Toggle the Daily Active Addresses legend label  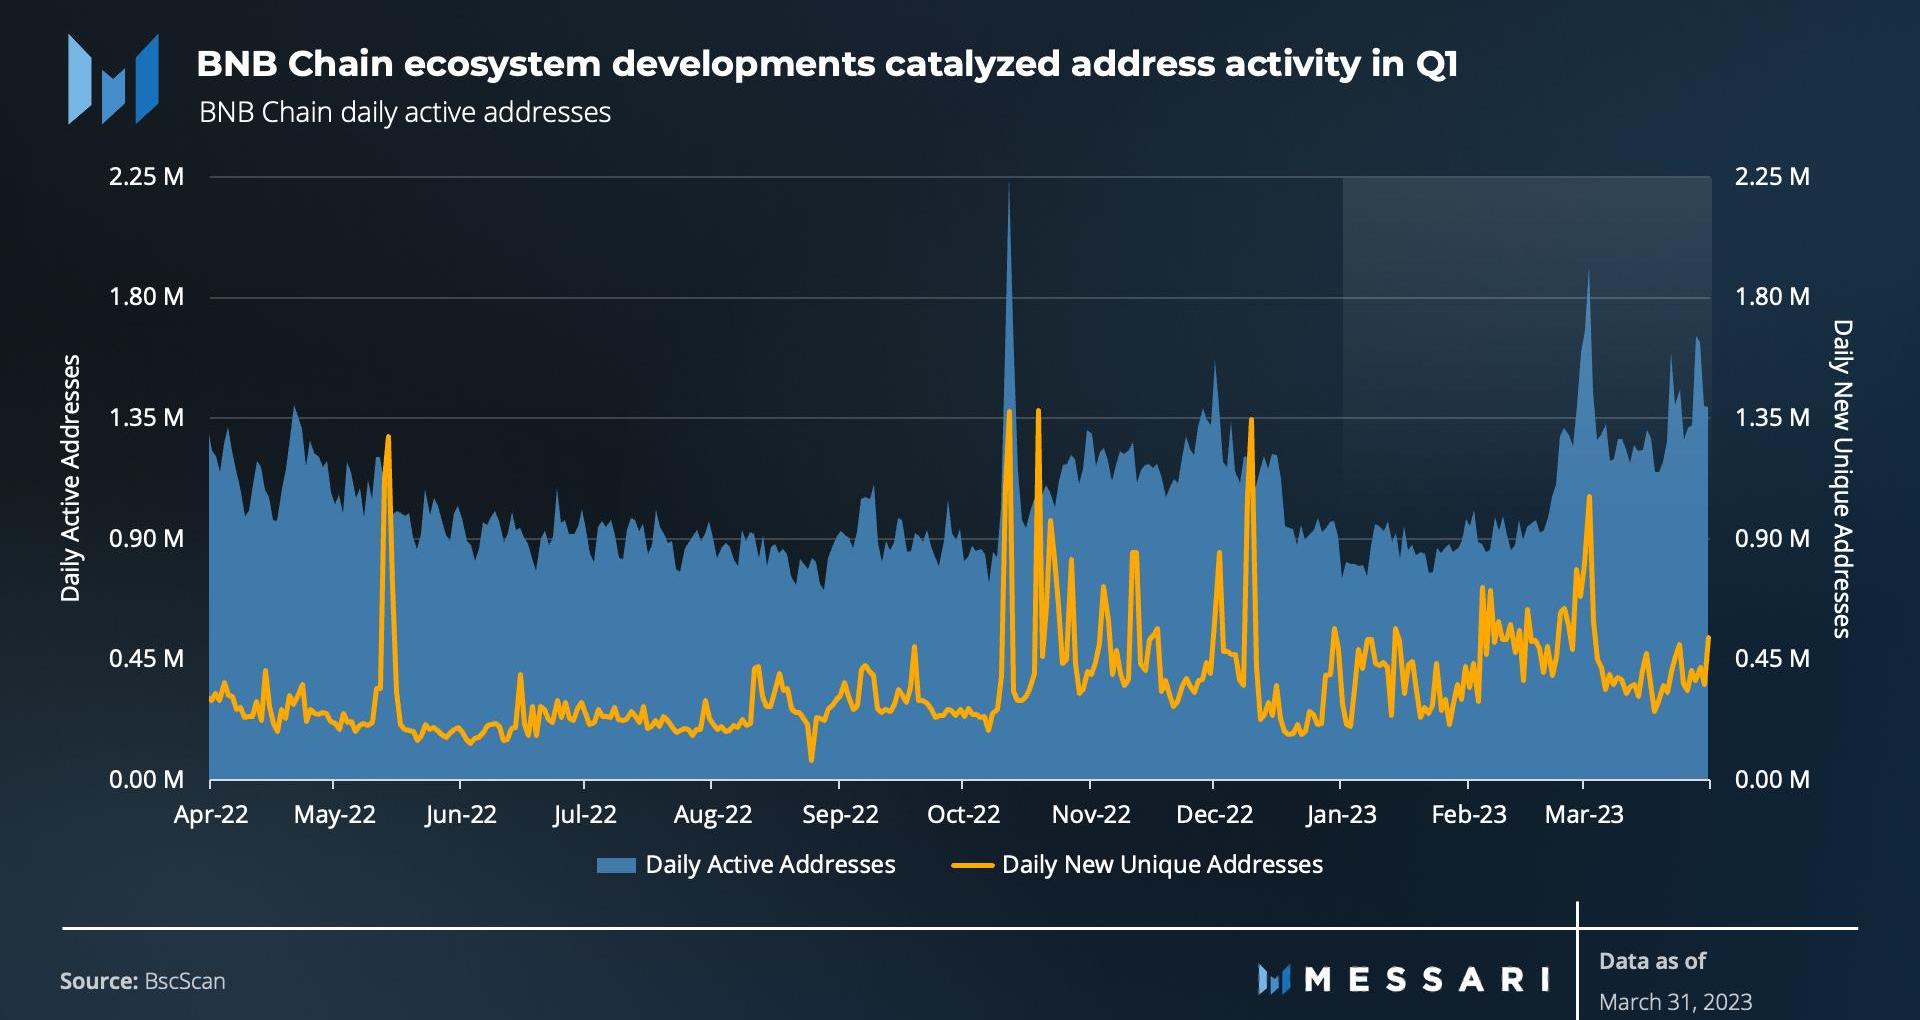pos(770,865)
